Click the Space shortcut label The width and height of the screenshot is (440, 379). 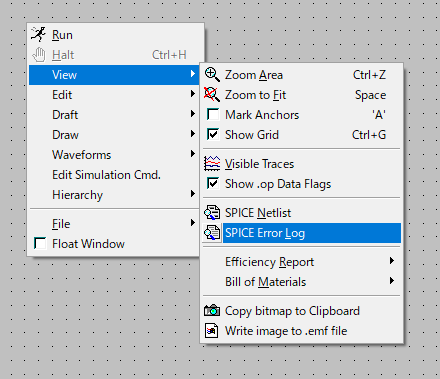coord(370,95)
